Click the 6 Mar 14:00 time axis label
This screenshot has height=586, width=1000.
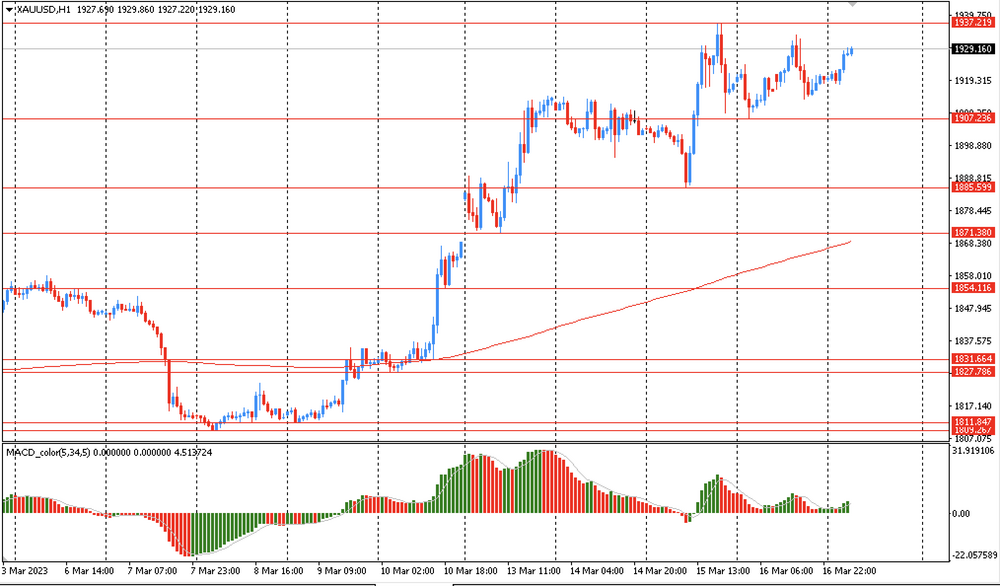tap(88, 570)
